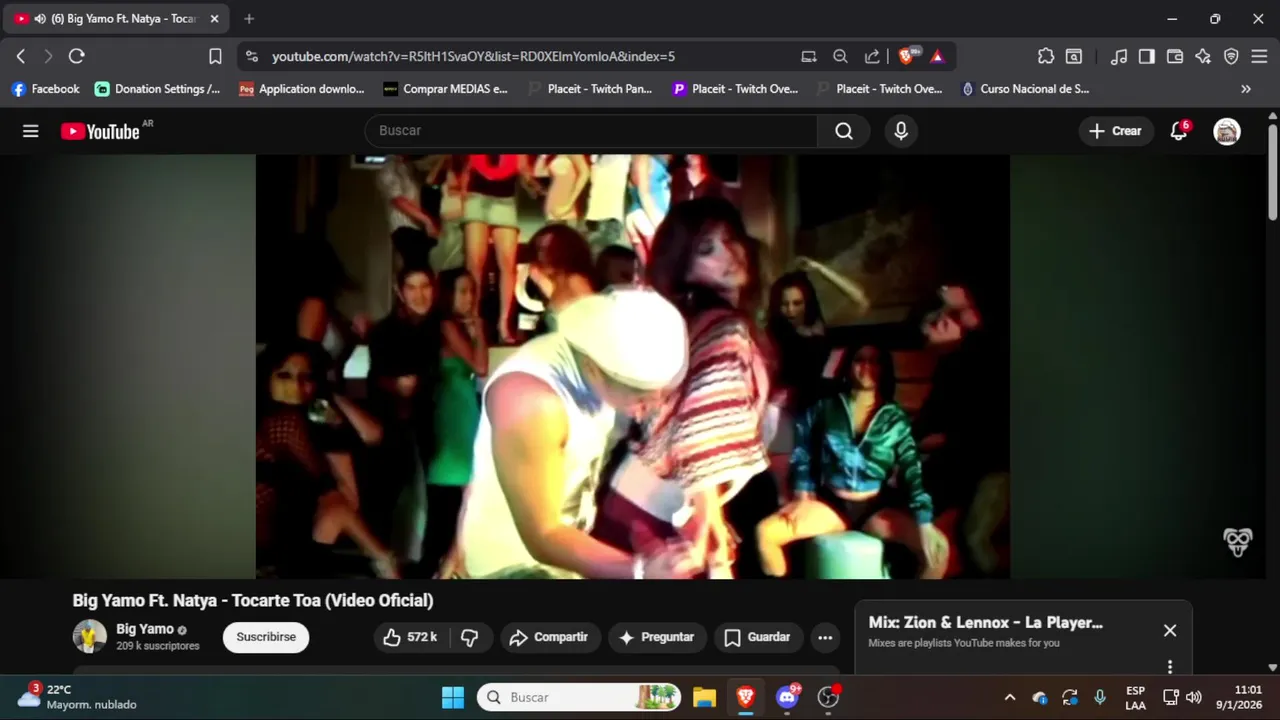Open the Curso Nacional de S... bookmark
The width and height of the screenshot is (1280, 720).
click(1025, 89)
